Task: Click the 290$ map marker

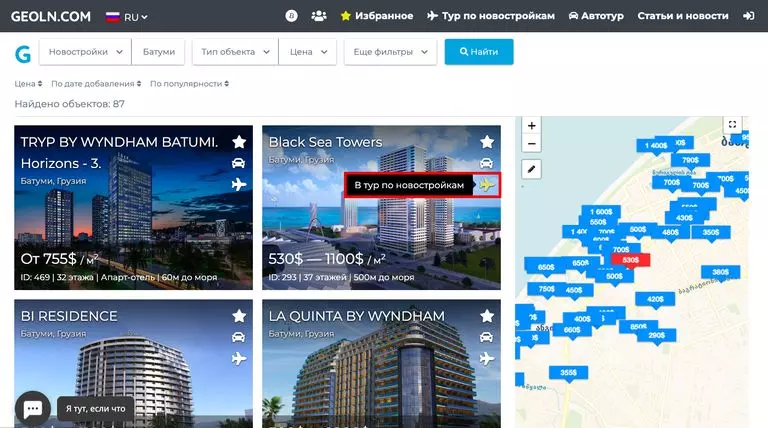Action: point(657,335)
